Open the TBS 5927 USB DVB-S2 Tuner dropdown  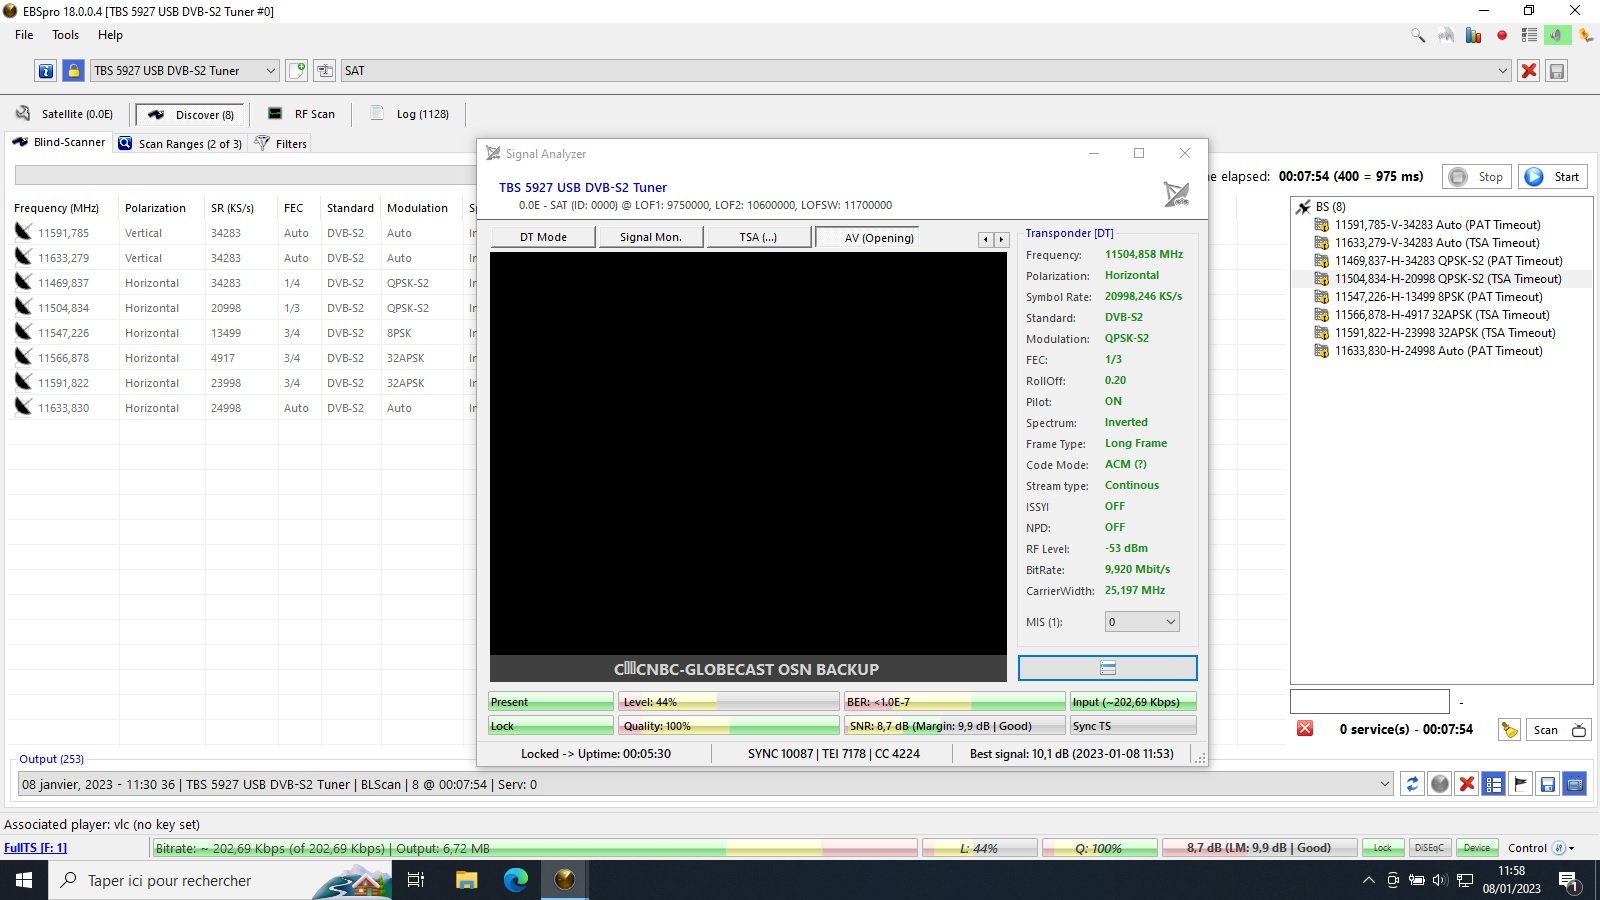point(184,71)
